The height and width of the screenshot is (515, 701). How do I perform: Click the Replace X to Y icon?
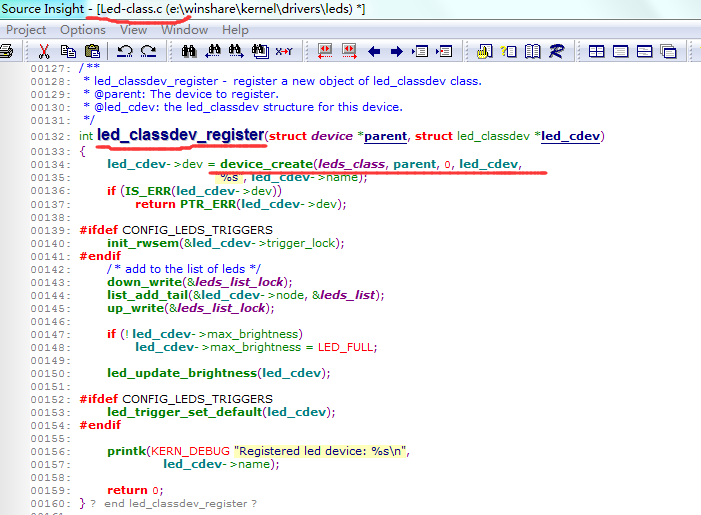pos(284,51)
